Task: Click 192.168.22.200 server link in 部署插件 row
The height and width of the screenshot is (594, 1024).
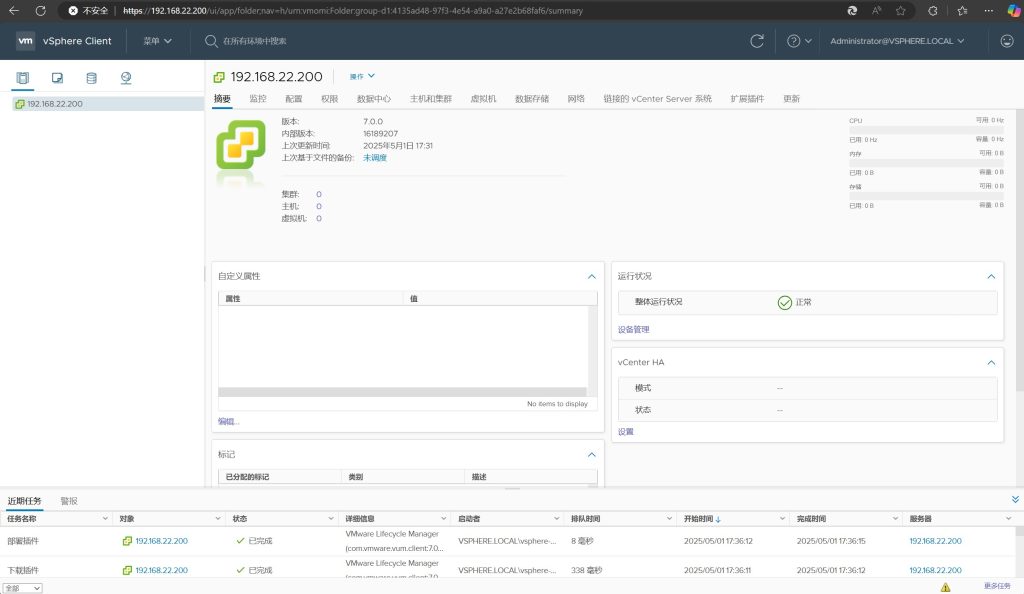Action: pos(935,541)
